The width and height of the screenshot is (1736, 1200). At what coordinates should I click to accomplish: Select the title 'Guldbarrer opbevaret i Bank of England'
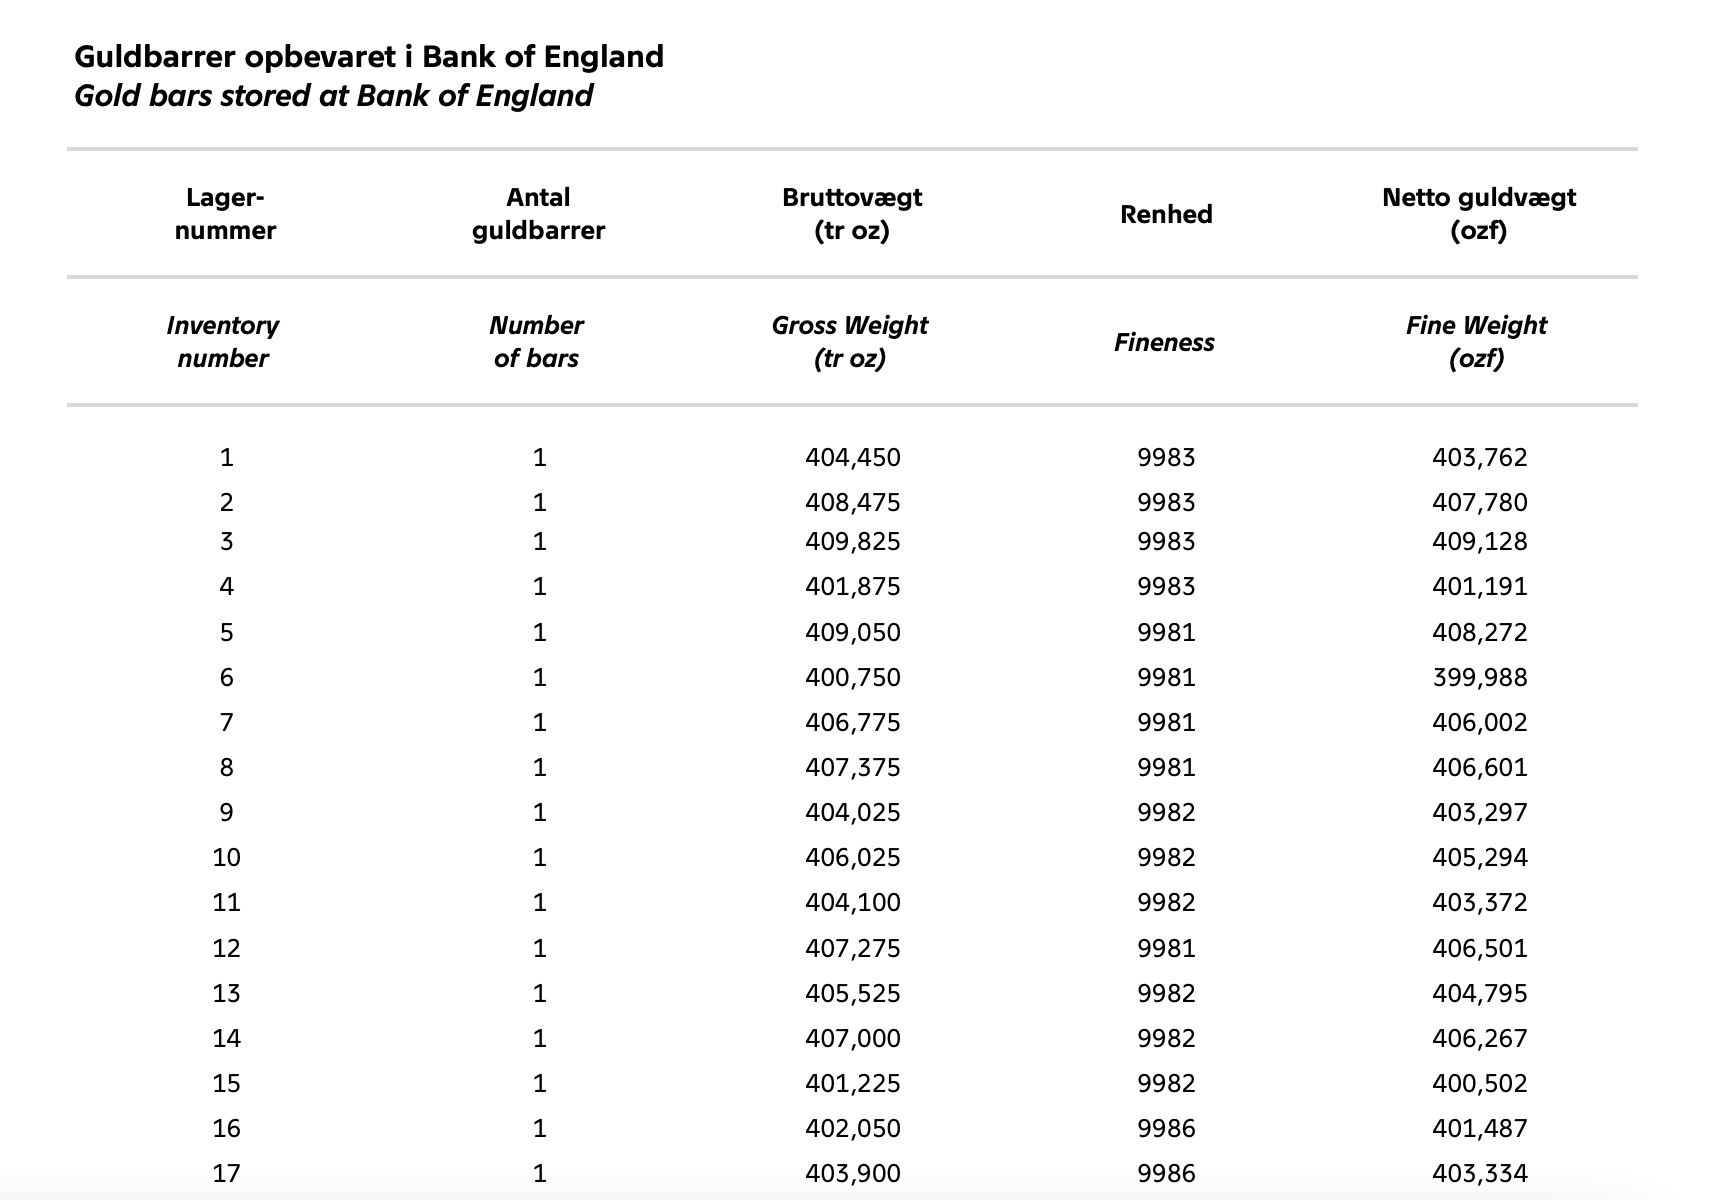click(369, 57)
